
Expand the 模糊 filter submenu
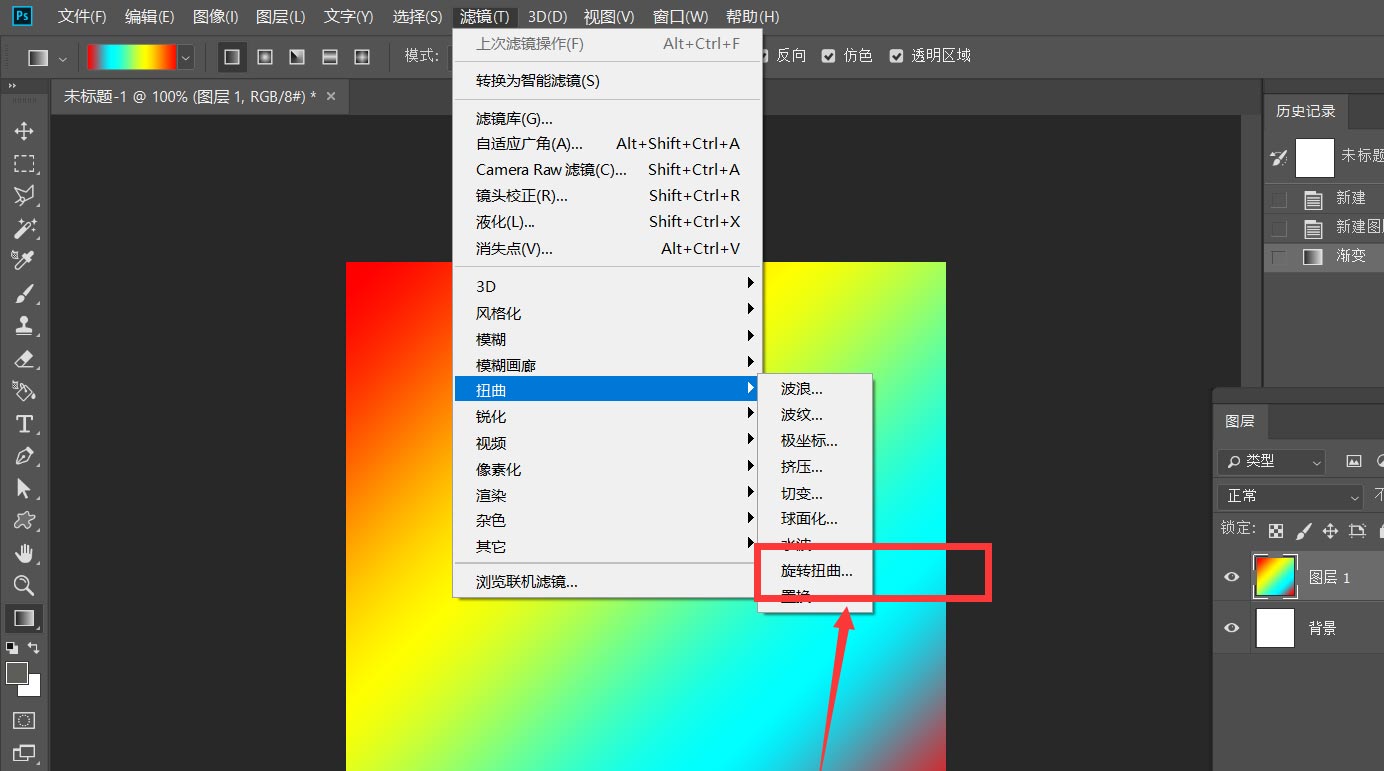(608, 339)
